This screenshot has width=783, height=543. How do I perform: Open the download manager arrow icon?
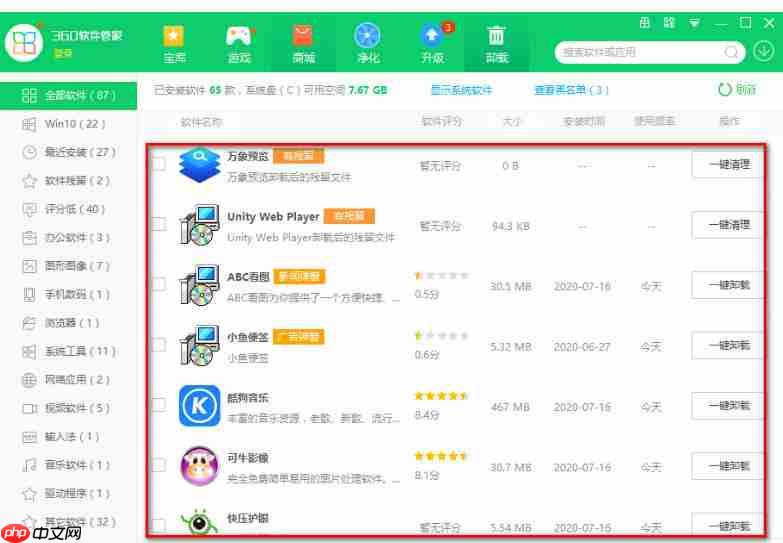coord(764,51)
